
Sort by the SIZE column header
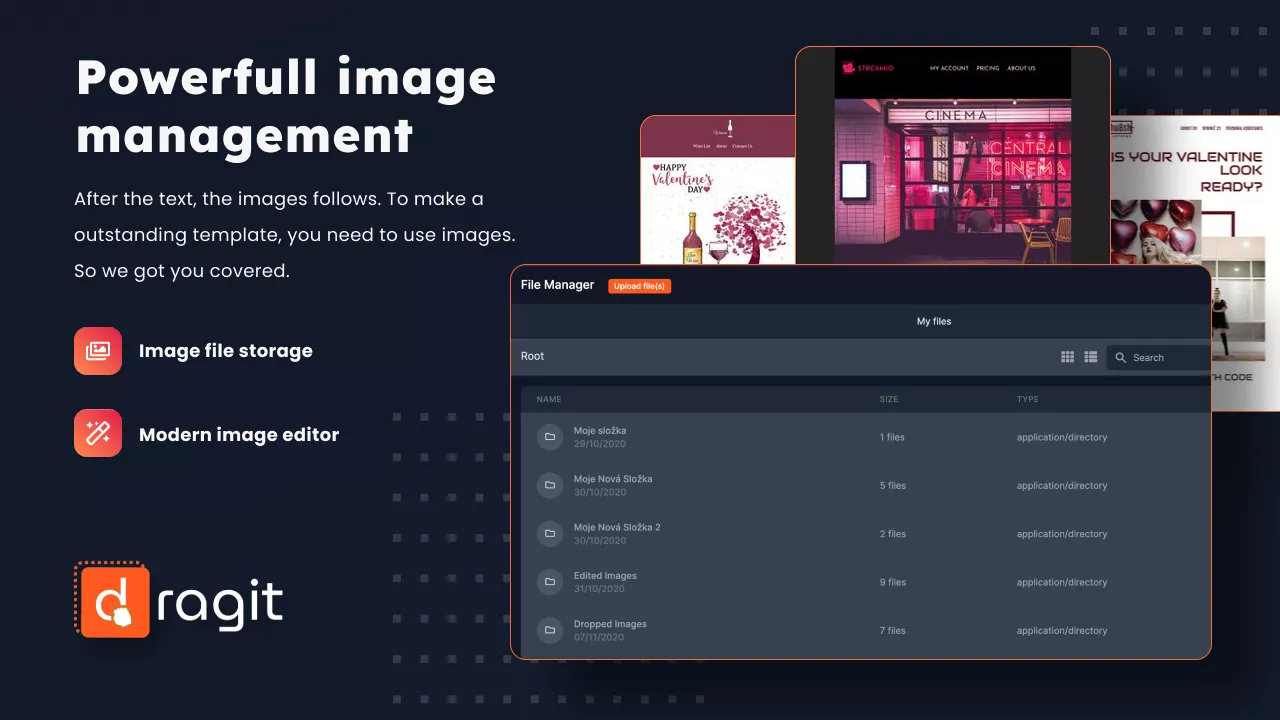(x=889, y=399)
